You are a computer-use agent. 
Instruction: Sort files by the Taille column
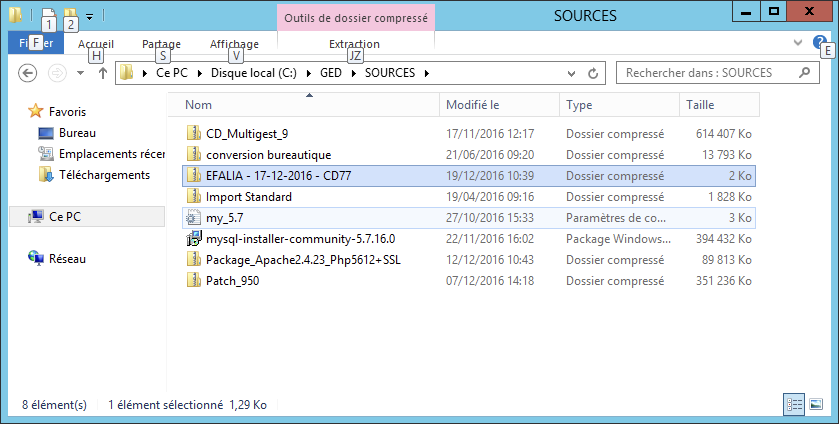(x=700, y=105)
